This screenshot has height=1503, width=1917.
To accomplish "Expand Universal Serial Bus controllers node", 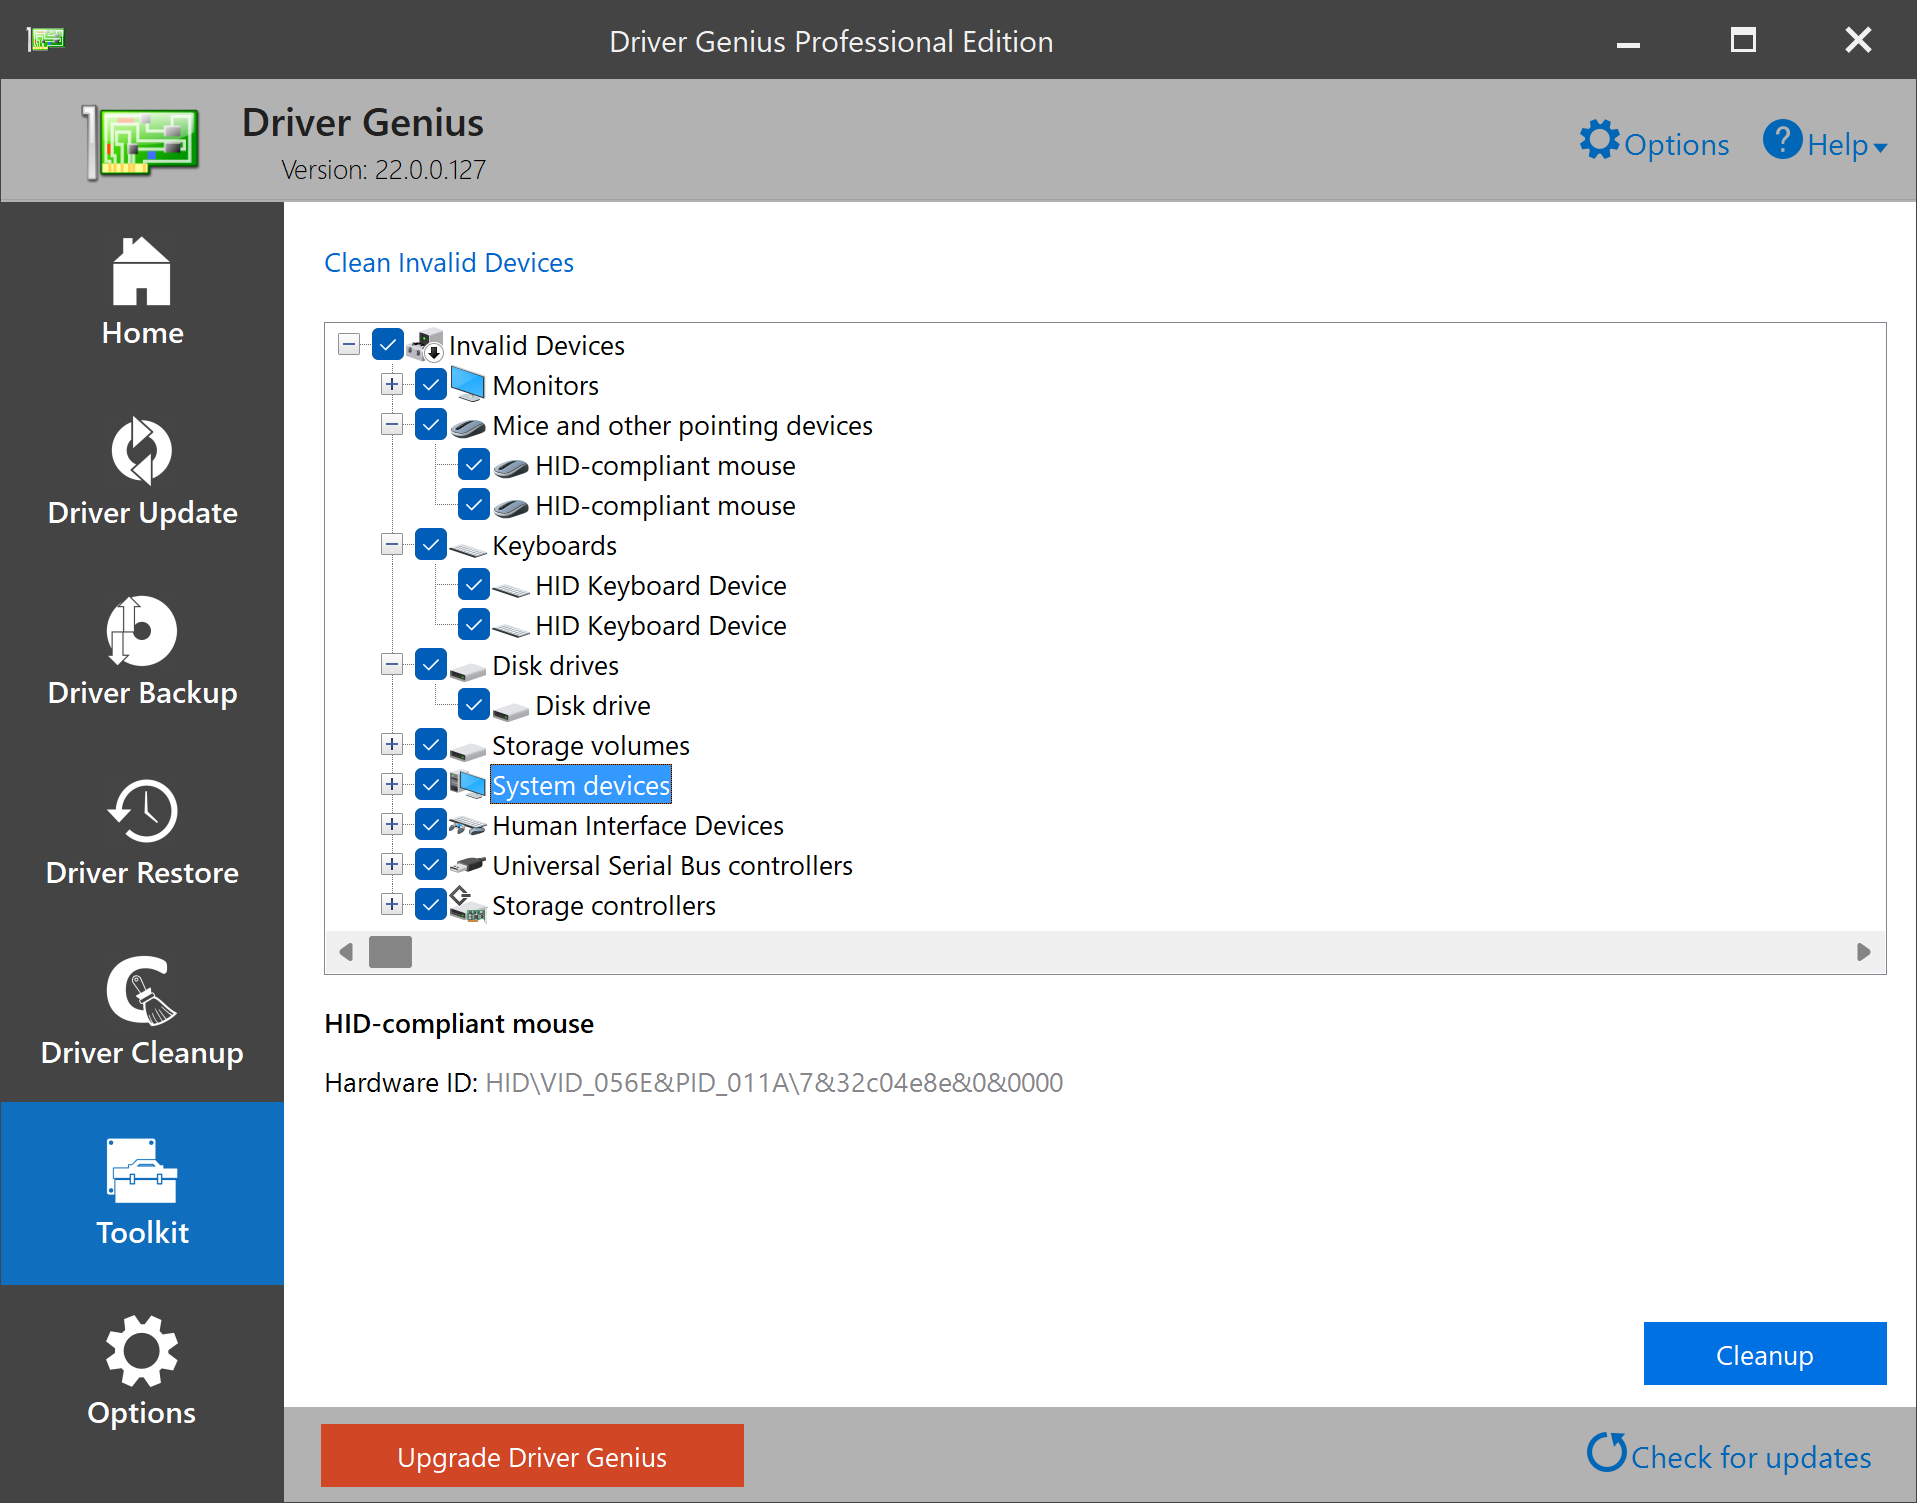I will pyautogui.click(x=392, y=865).
